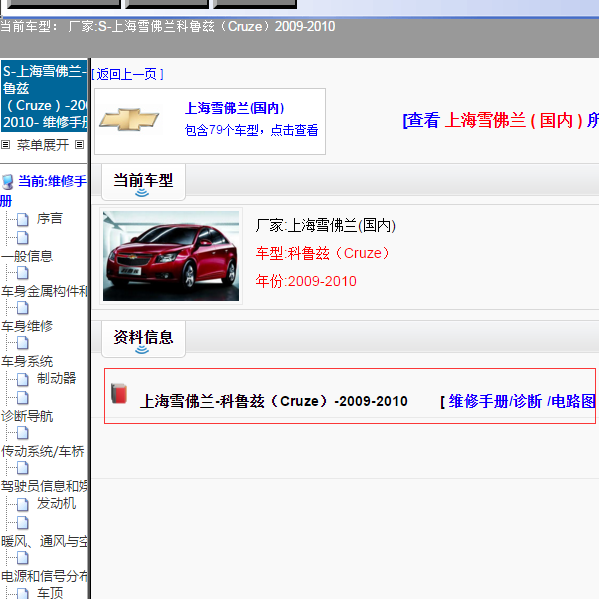Click page icon next to 制动器

(23, 379)
